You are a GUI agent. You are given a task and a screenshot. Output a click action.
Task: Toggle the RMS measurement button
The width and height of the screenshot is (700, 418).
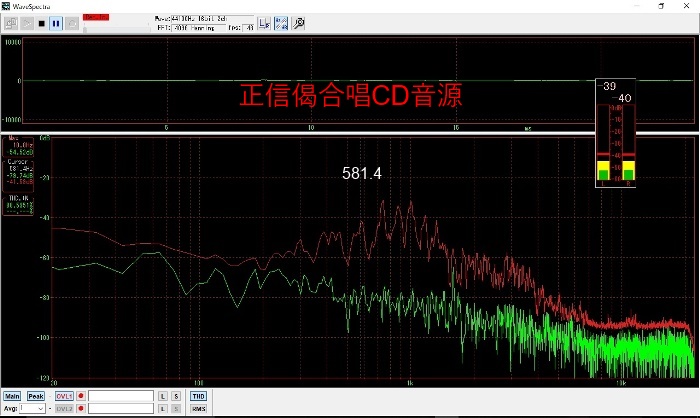198,409
